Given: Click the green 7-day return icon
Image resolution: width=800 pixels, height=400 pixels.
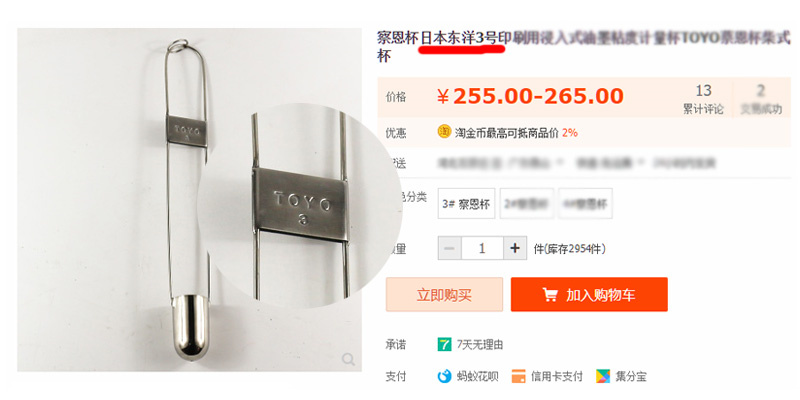Looking at the screenshot, I should tap(444, 344).
